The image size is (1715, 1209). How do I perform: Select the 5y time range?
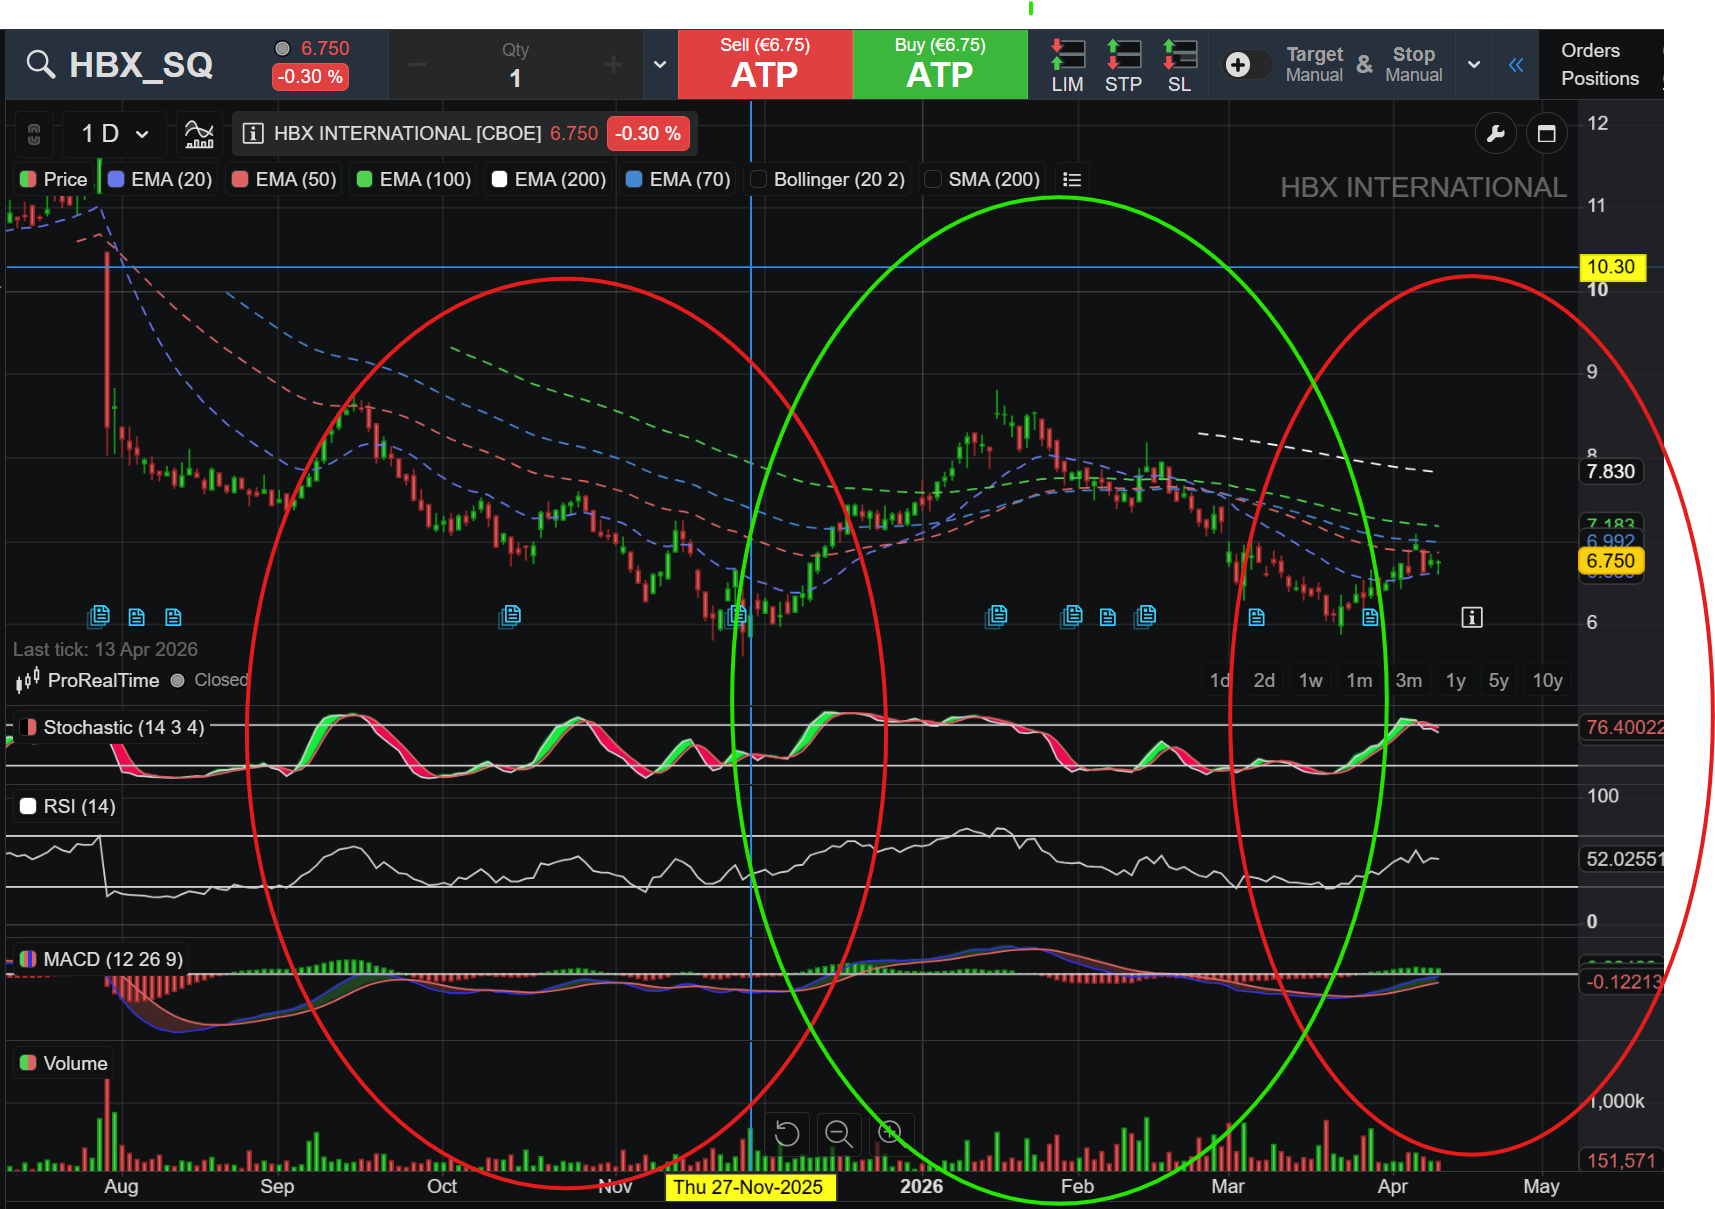point(1498,680)
